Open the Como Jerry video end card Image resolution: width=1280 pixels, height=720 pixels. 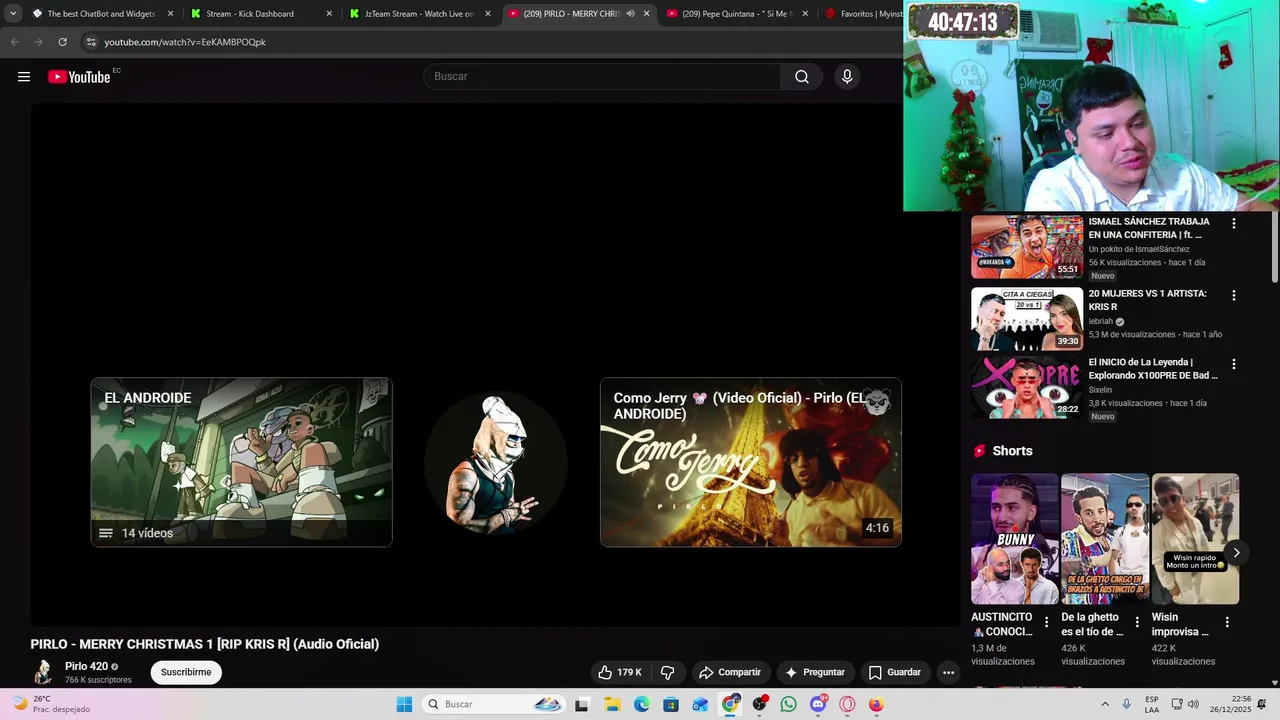[751, 462]
